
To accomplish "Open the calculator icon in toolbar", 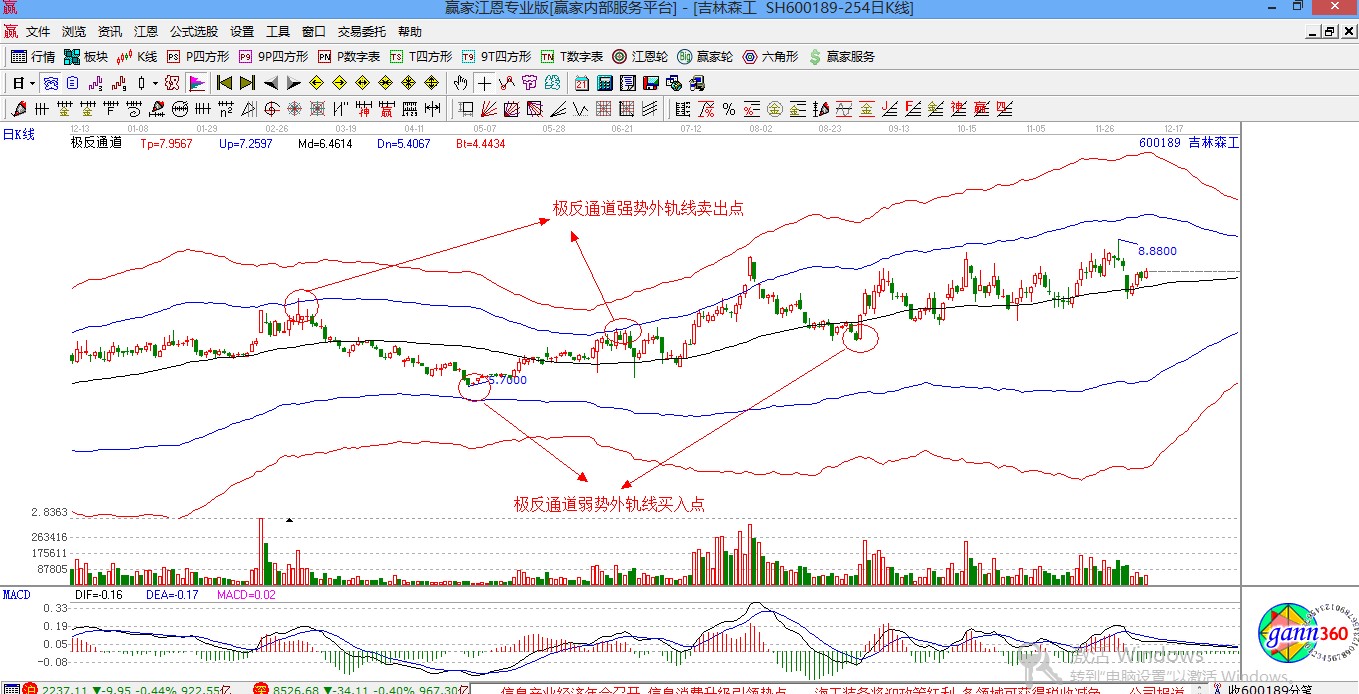I will click(605, 83).
